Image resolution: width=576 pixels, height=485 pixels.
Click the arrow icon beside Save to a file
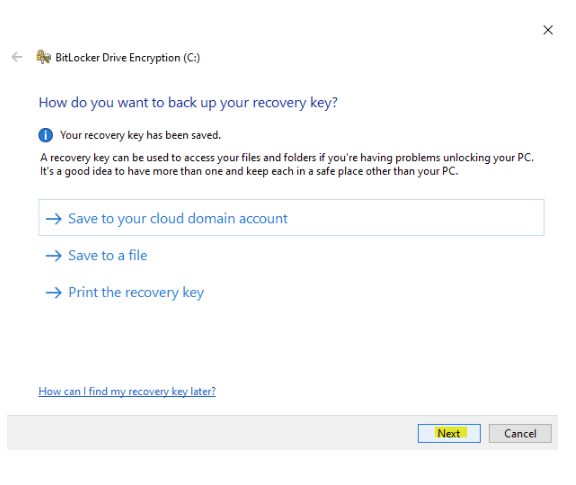(54, 256)
